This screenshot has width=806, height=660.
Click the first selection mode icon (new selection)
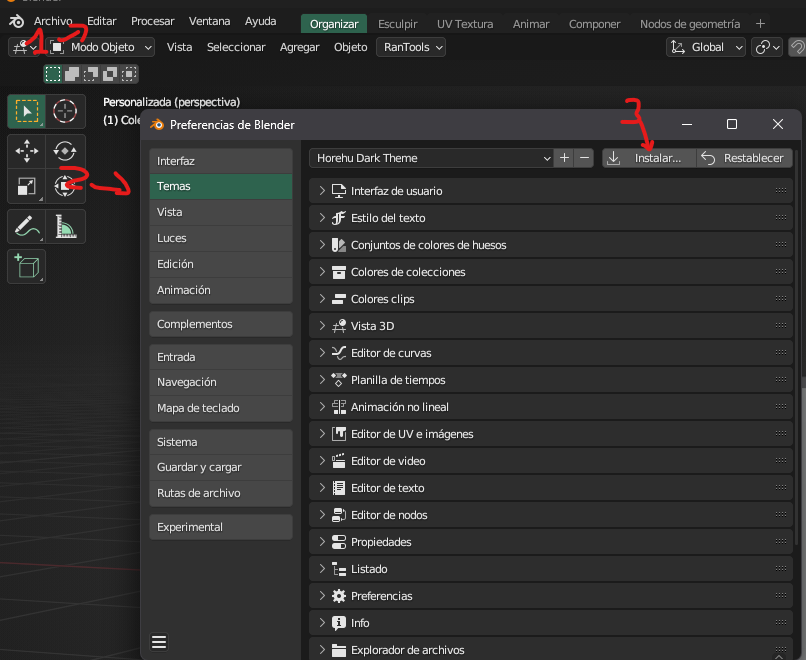point(53,74)
